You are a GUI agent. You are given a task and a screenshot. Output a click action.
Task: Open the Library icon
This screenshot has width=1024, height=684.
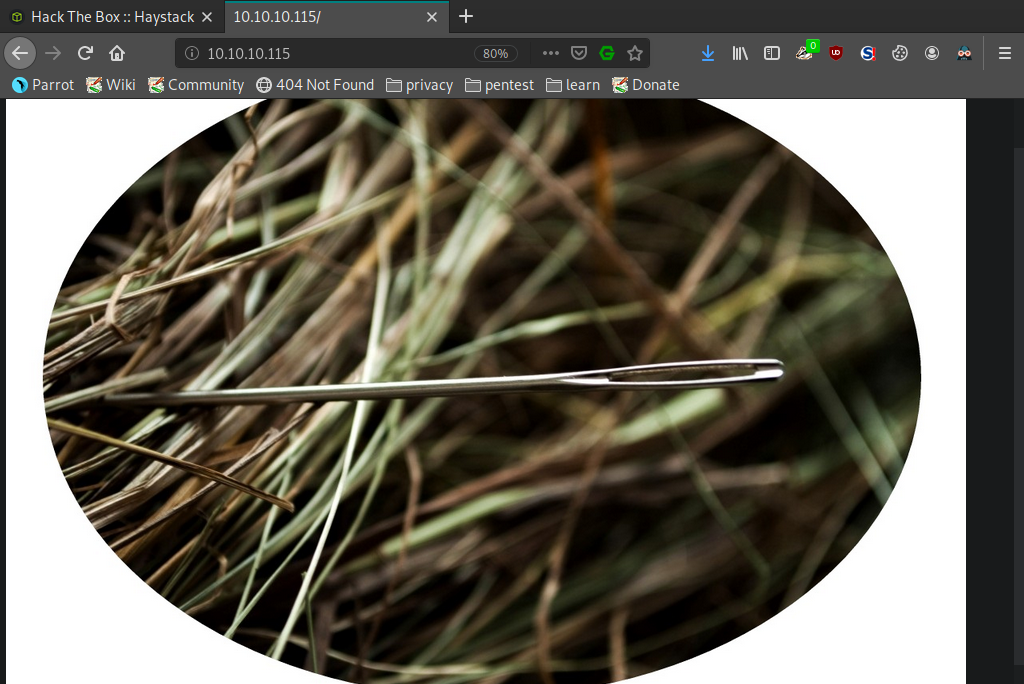pos(740,54)
